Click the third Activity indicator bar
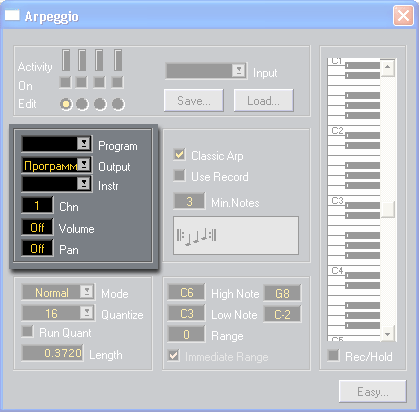Screen dimensions: 419x412 (x=99, y=60)
